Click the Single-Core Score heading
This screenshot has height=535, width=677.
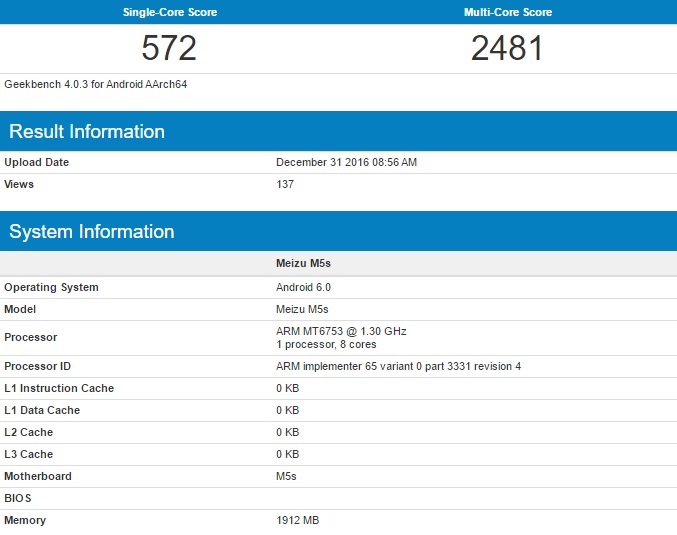170,12
